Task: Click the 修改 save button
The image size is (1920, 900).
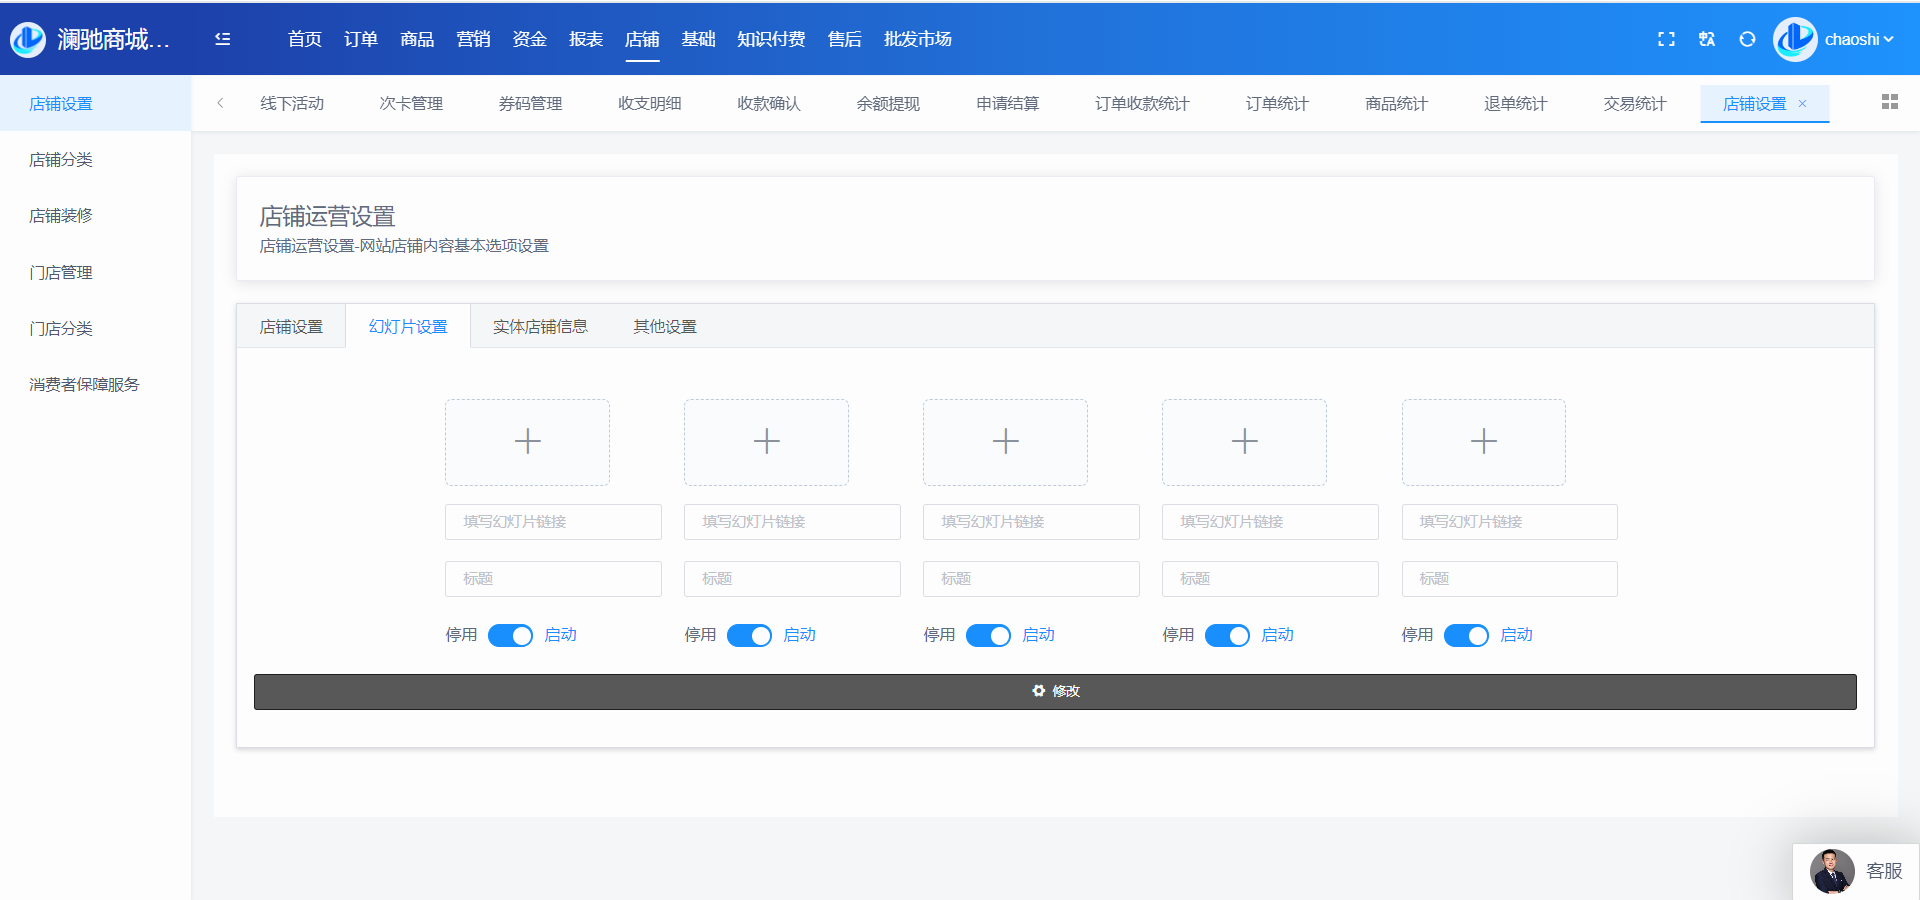Action: [1055, 691]
